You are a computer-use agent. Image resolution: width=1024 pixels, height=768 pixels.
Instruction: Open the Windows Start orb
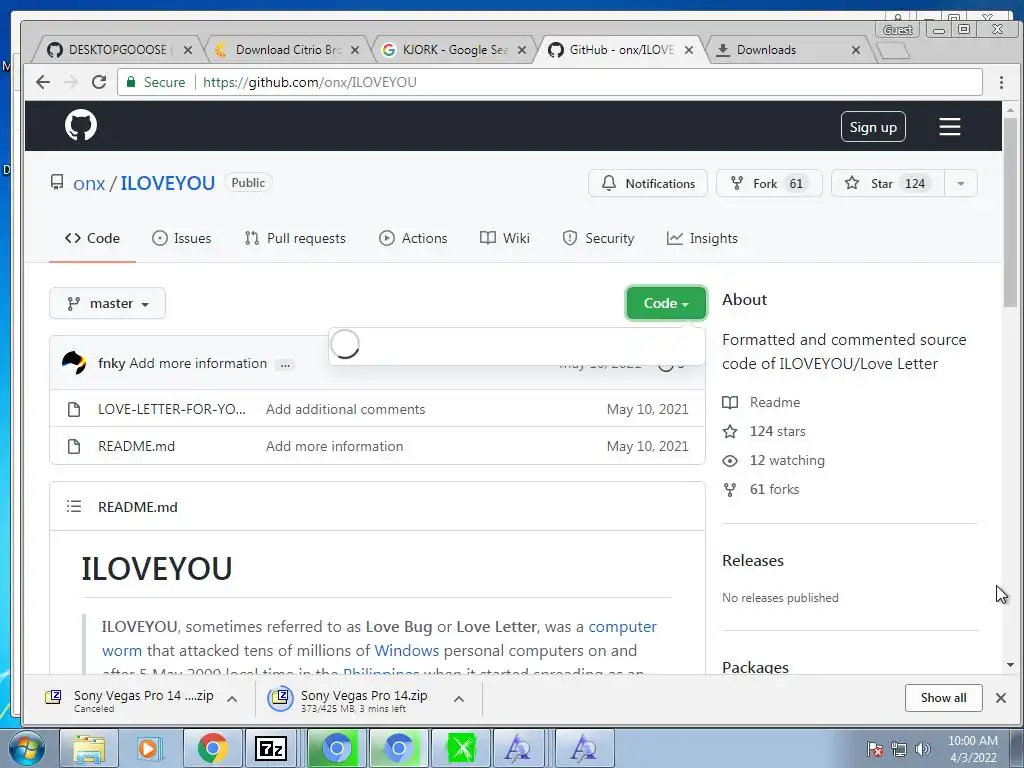point(27,748)
